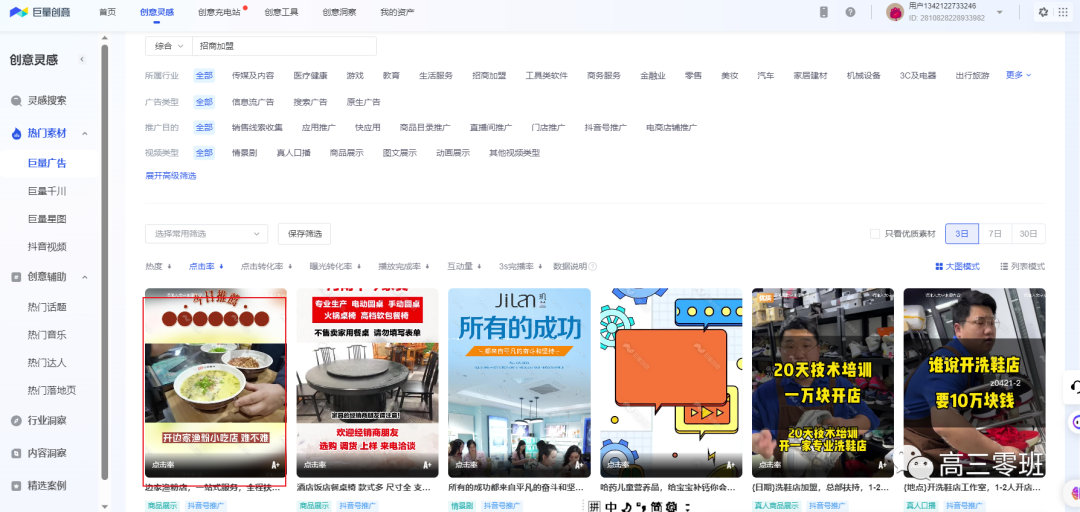This screenshot has width=1080, height=512.
Task: Open the help question mark icon
Action: tap(851, 12)
